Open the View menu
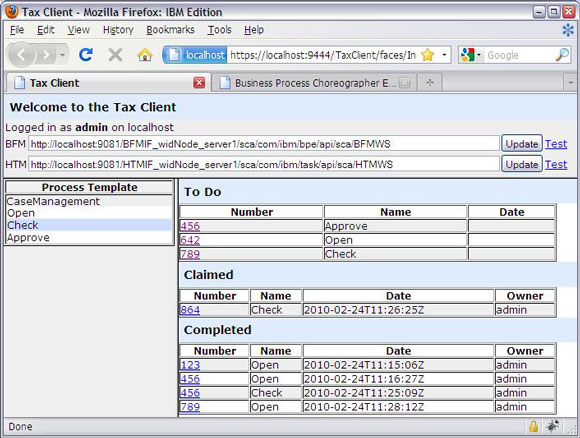 coord(78,30)
